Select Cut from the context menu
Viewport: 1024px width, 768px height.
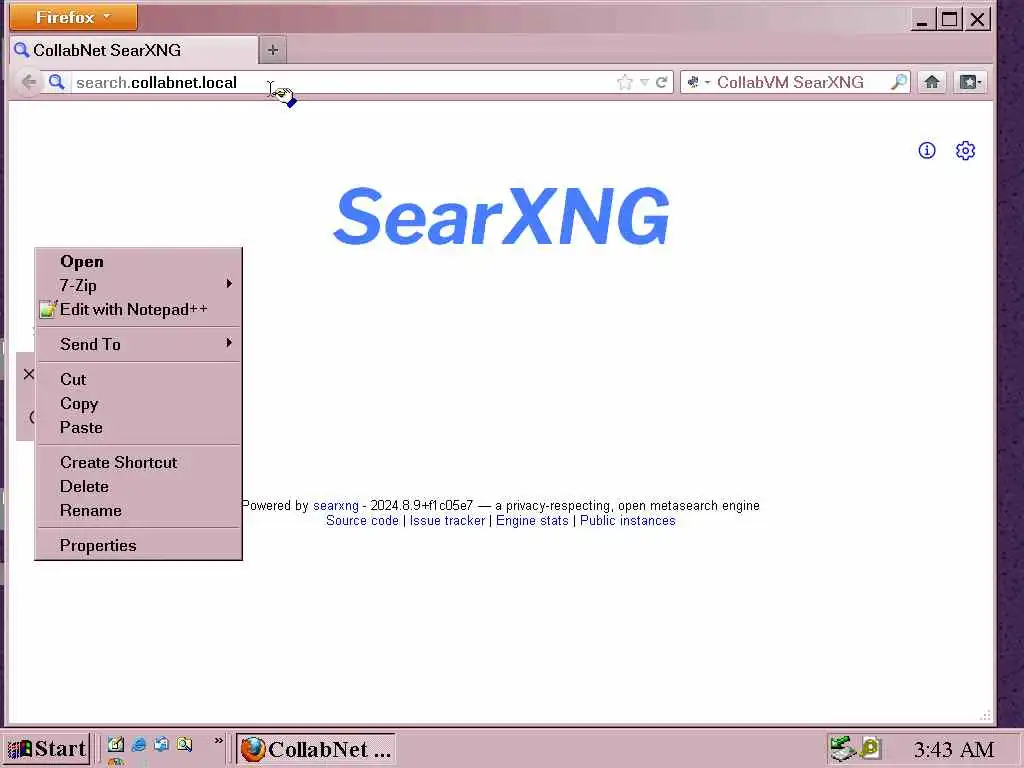click(x=138, y=379)
